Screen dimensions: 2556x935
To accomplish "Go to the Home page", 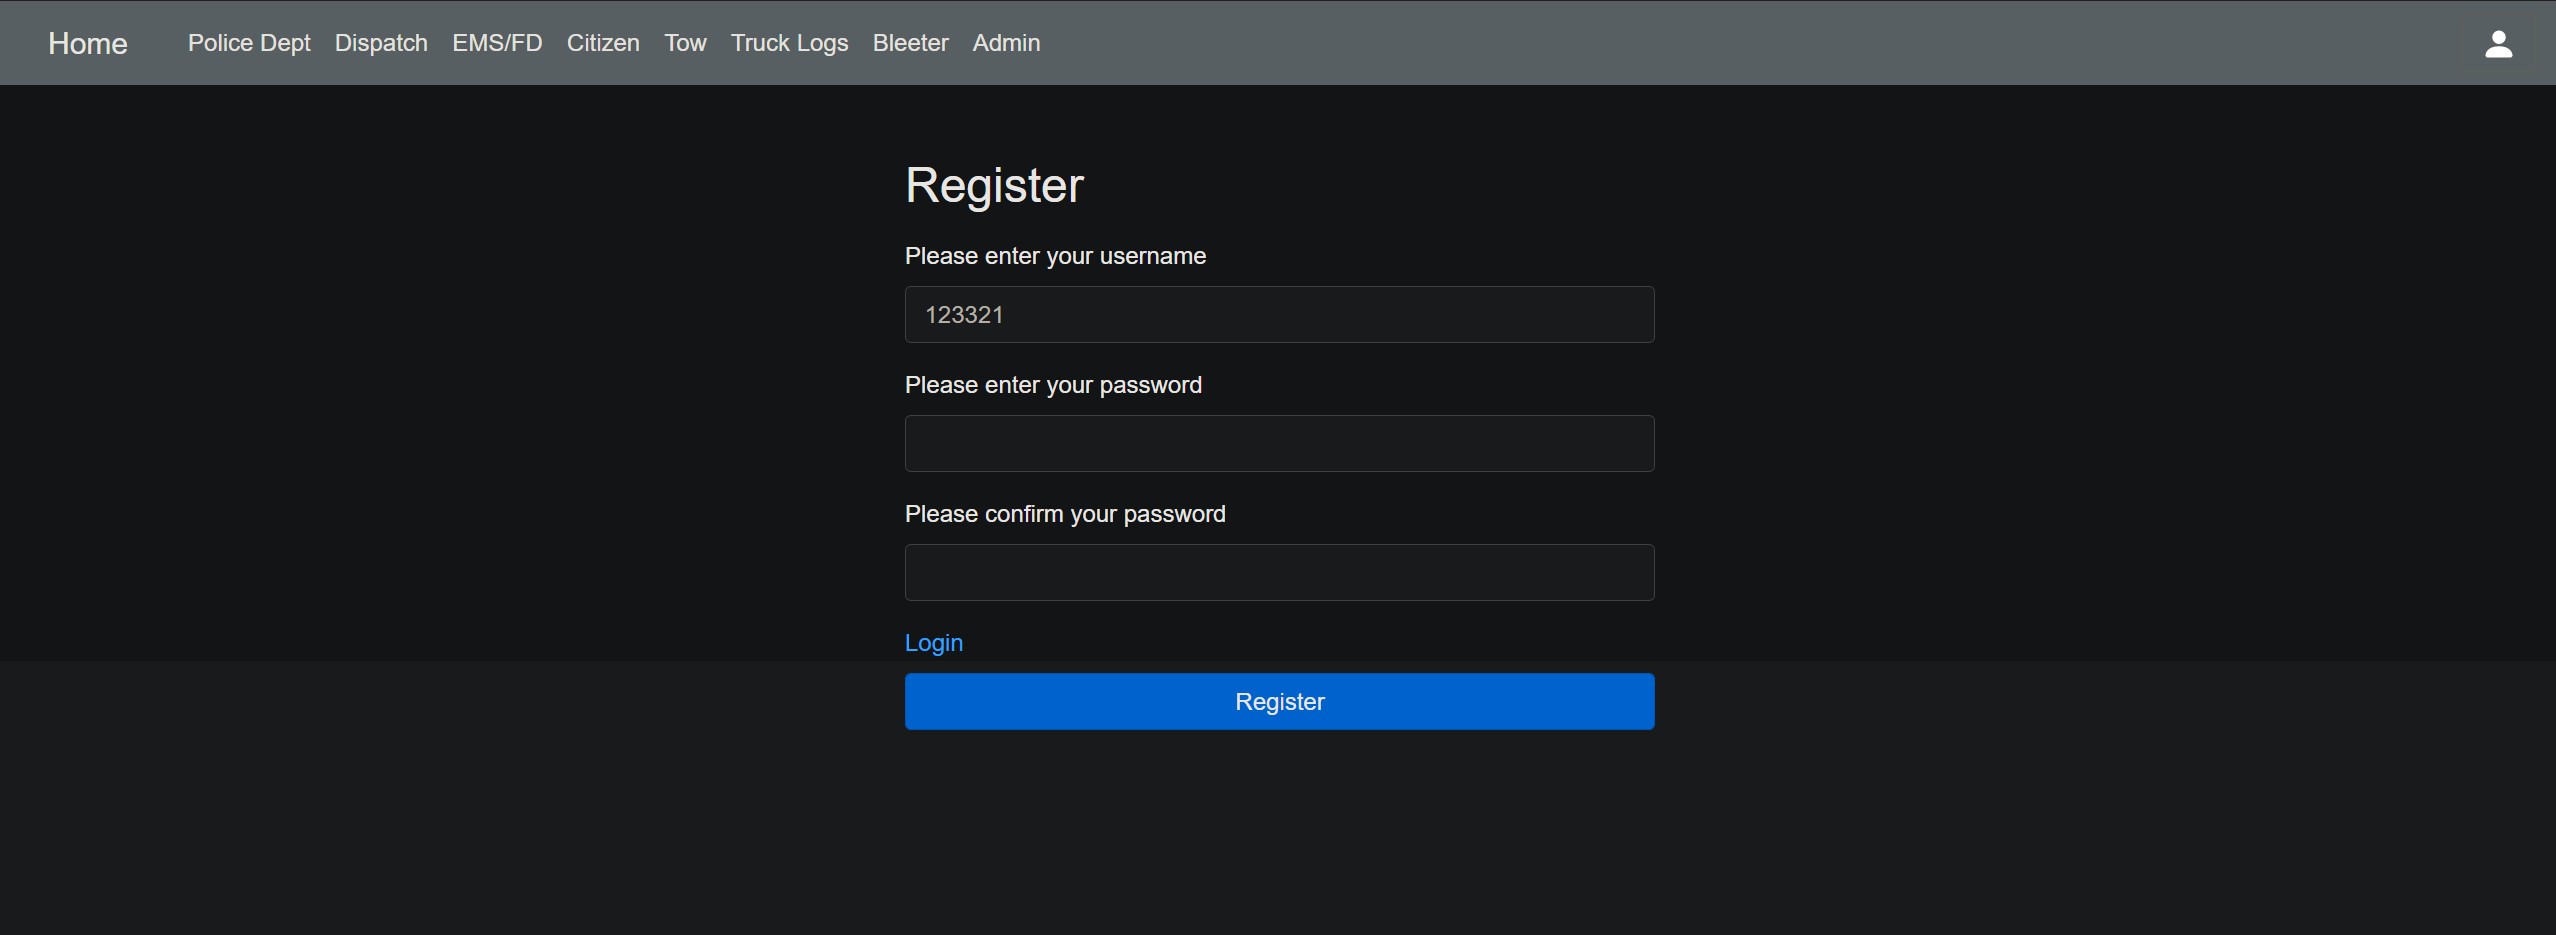I will click(88, 44).
